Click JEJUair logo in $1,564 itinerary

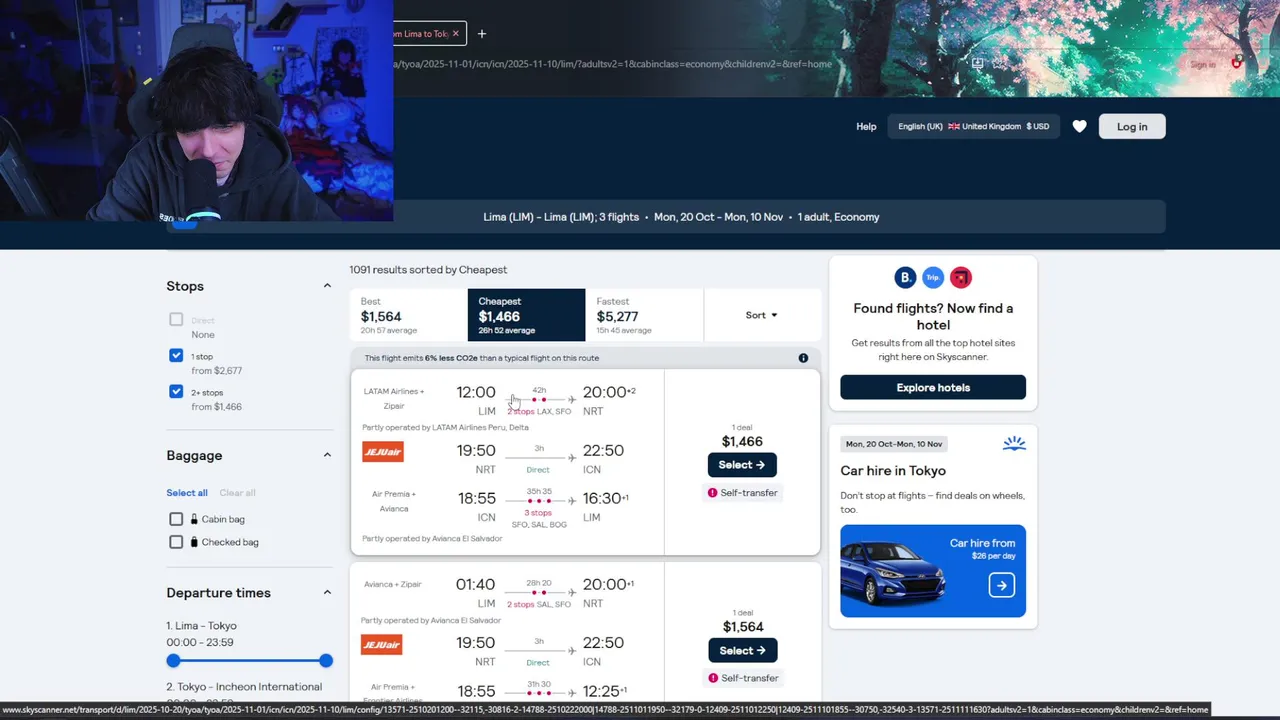tap(382, 644)
